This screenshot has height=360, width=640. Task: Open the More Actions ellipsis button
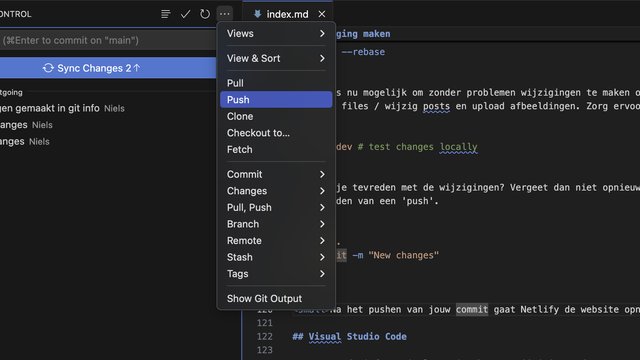pyautogui.click(x=224, y=14)
